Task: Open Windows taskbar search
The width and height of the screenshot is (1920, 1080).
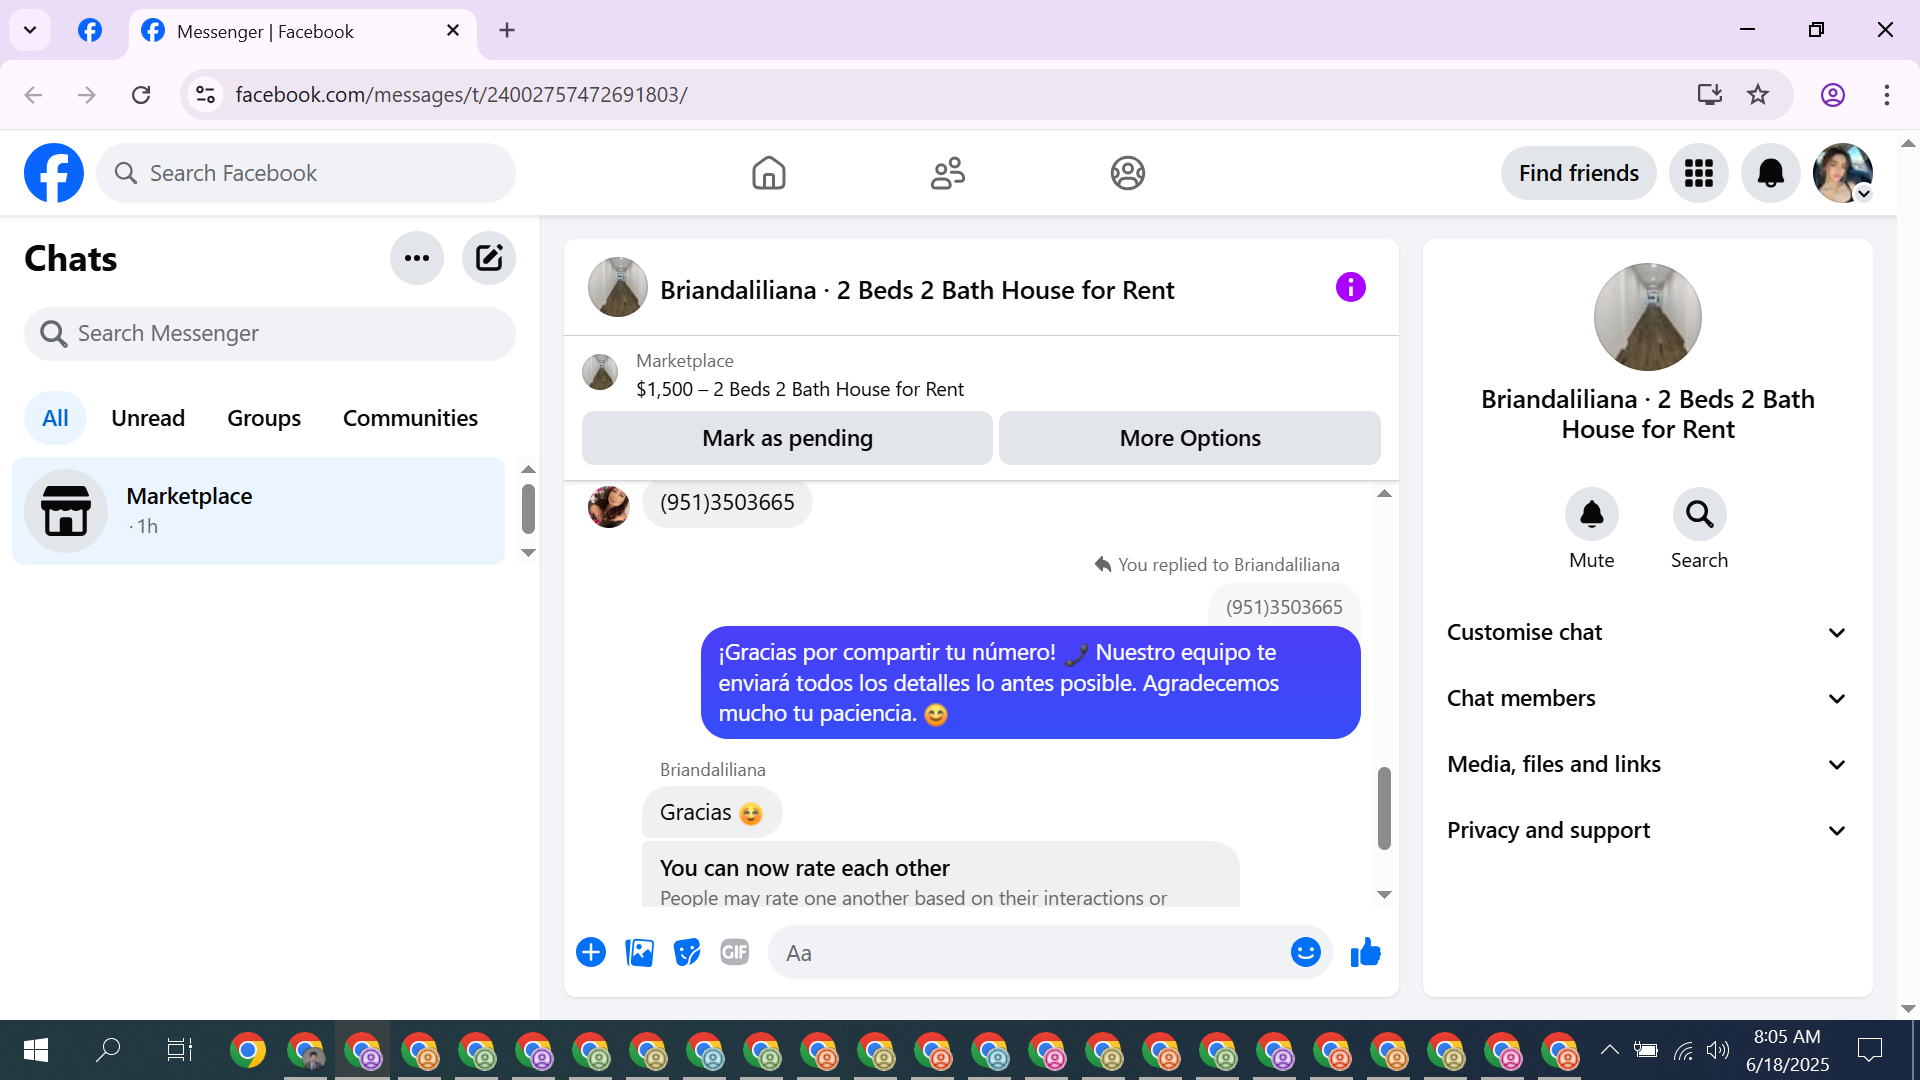Action: (108, 1050)
